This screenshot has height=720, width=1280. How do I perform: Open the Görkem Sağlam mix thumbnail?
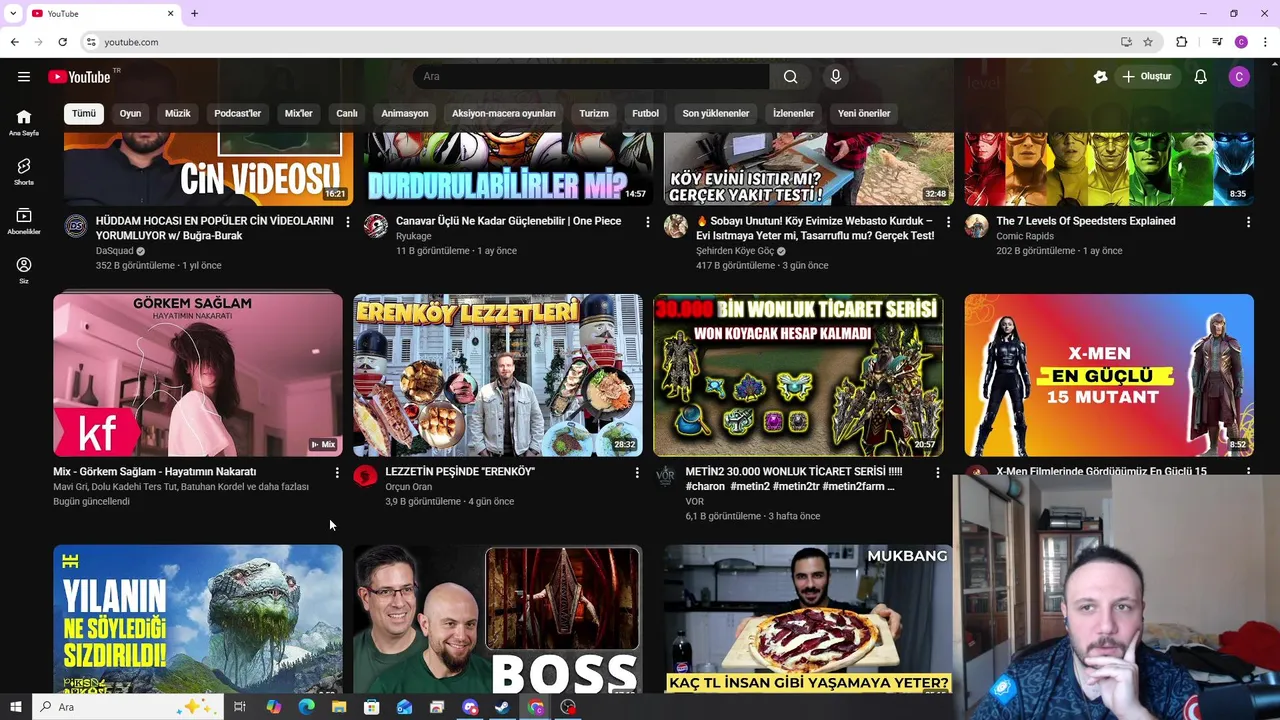tap(198, 375)
